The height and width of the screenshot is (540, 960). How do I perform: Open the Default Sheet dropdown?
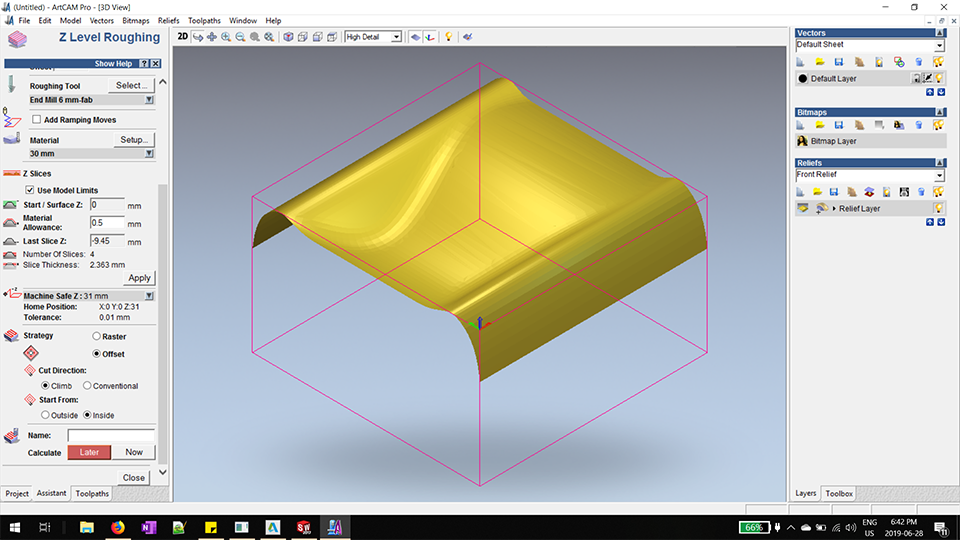939,45
